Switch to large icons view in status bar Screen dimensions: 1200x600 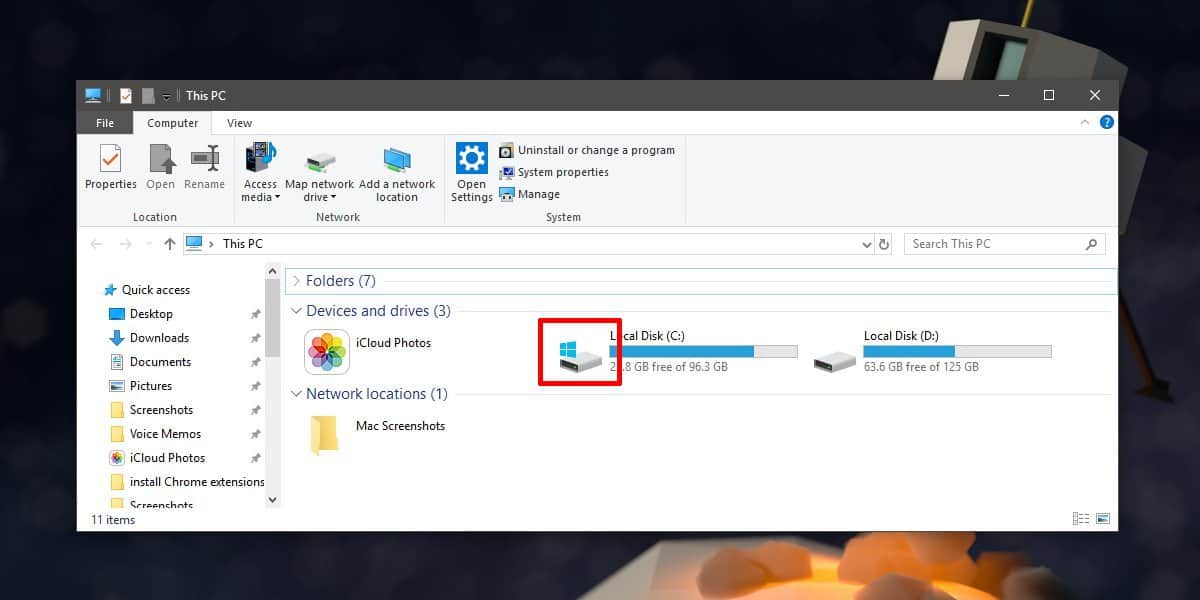[x=1103, y=519]
